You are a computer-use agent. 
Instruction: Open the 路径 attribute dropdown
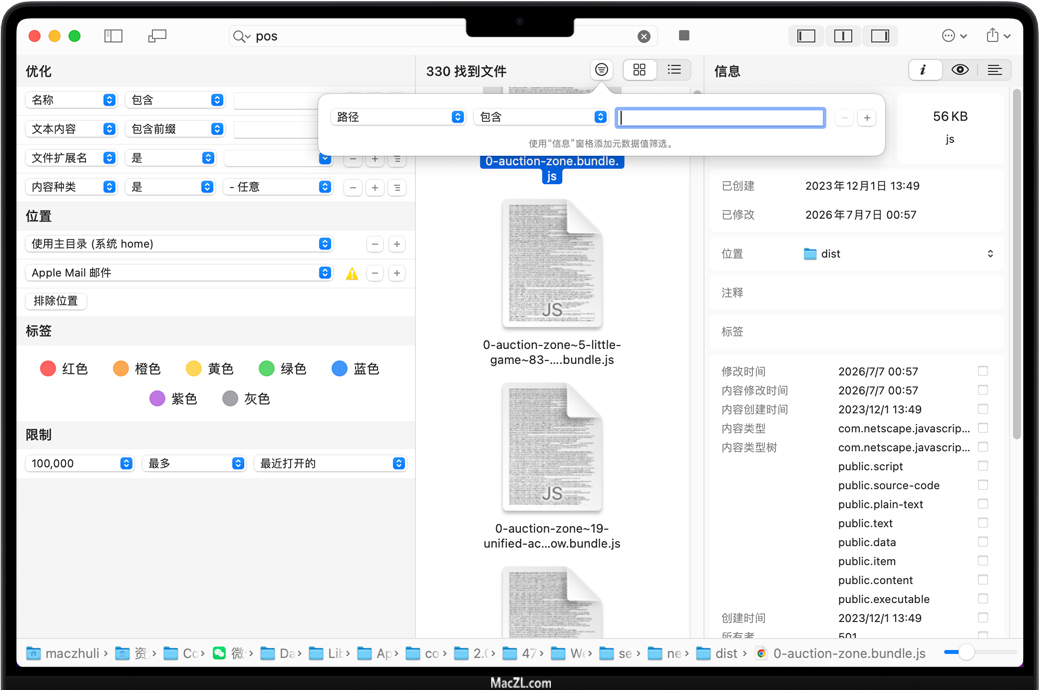click(398, 117)
